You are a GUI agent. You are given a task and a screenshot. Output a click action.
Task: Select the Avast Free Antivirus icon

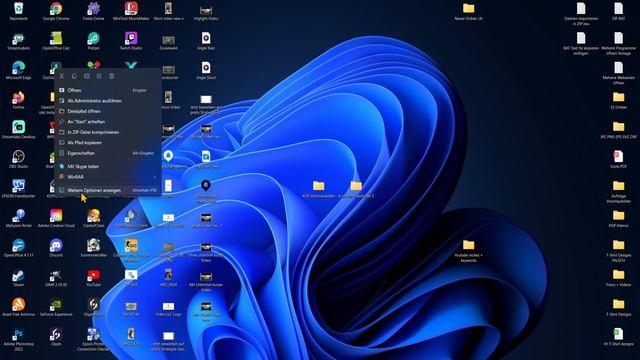(18, 307)
